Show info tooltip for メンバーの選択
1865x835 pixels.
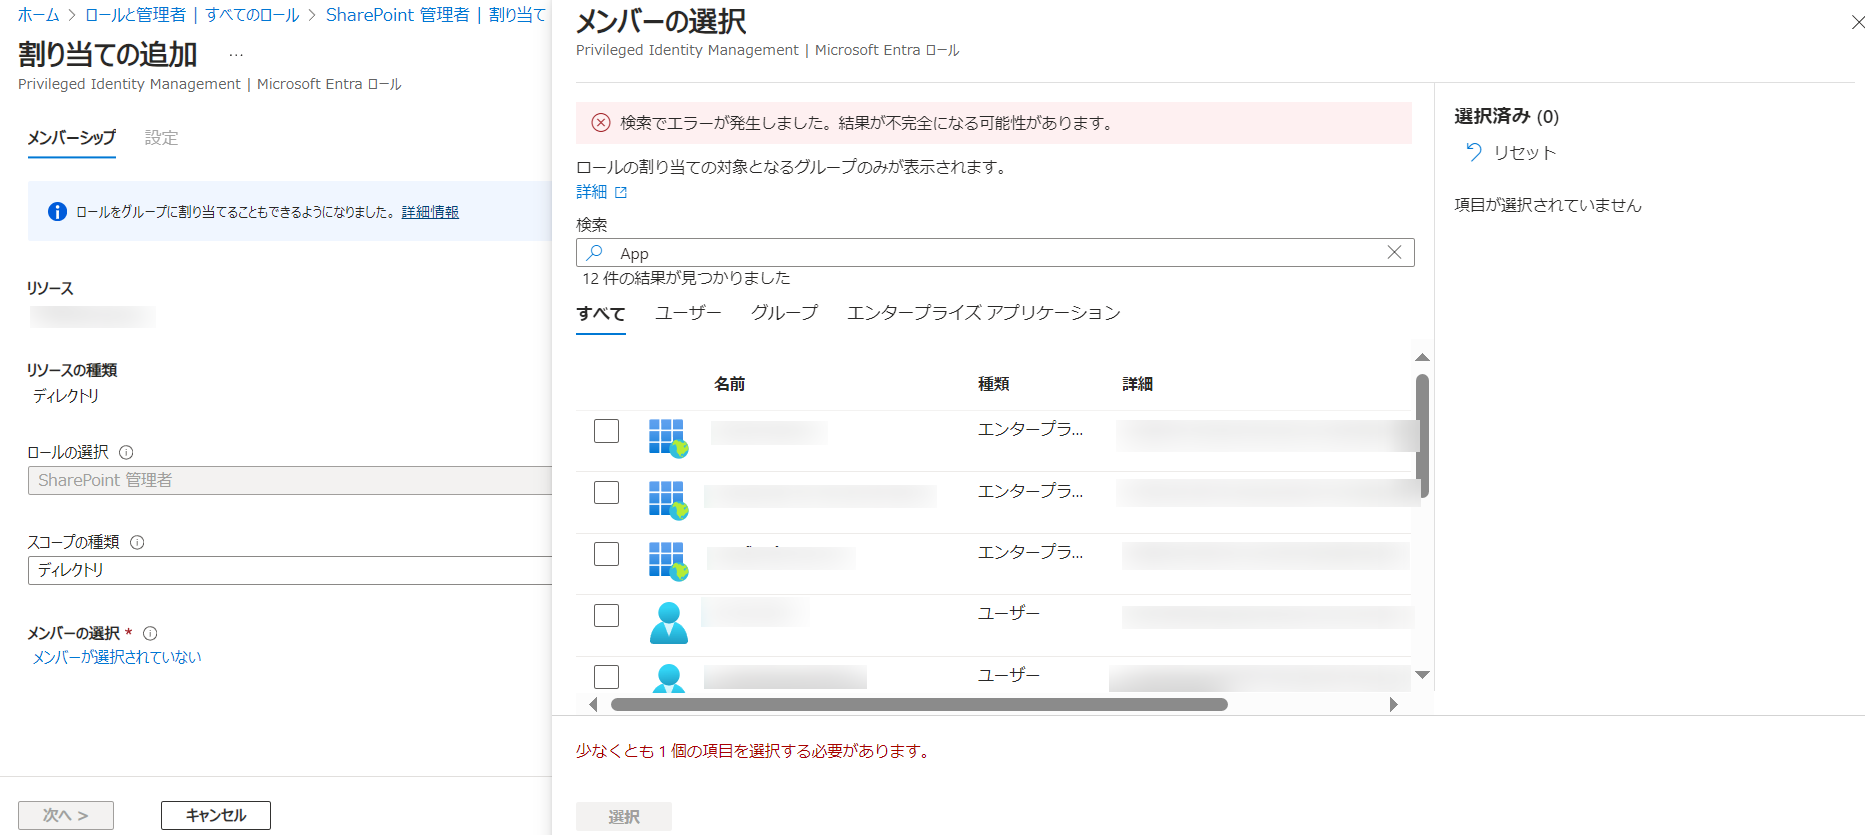click(x=150, y=633)
